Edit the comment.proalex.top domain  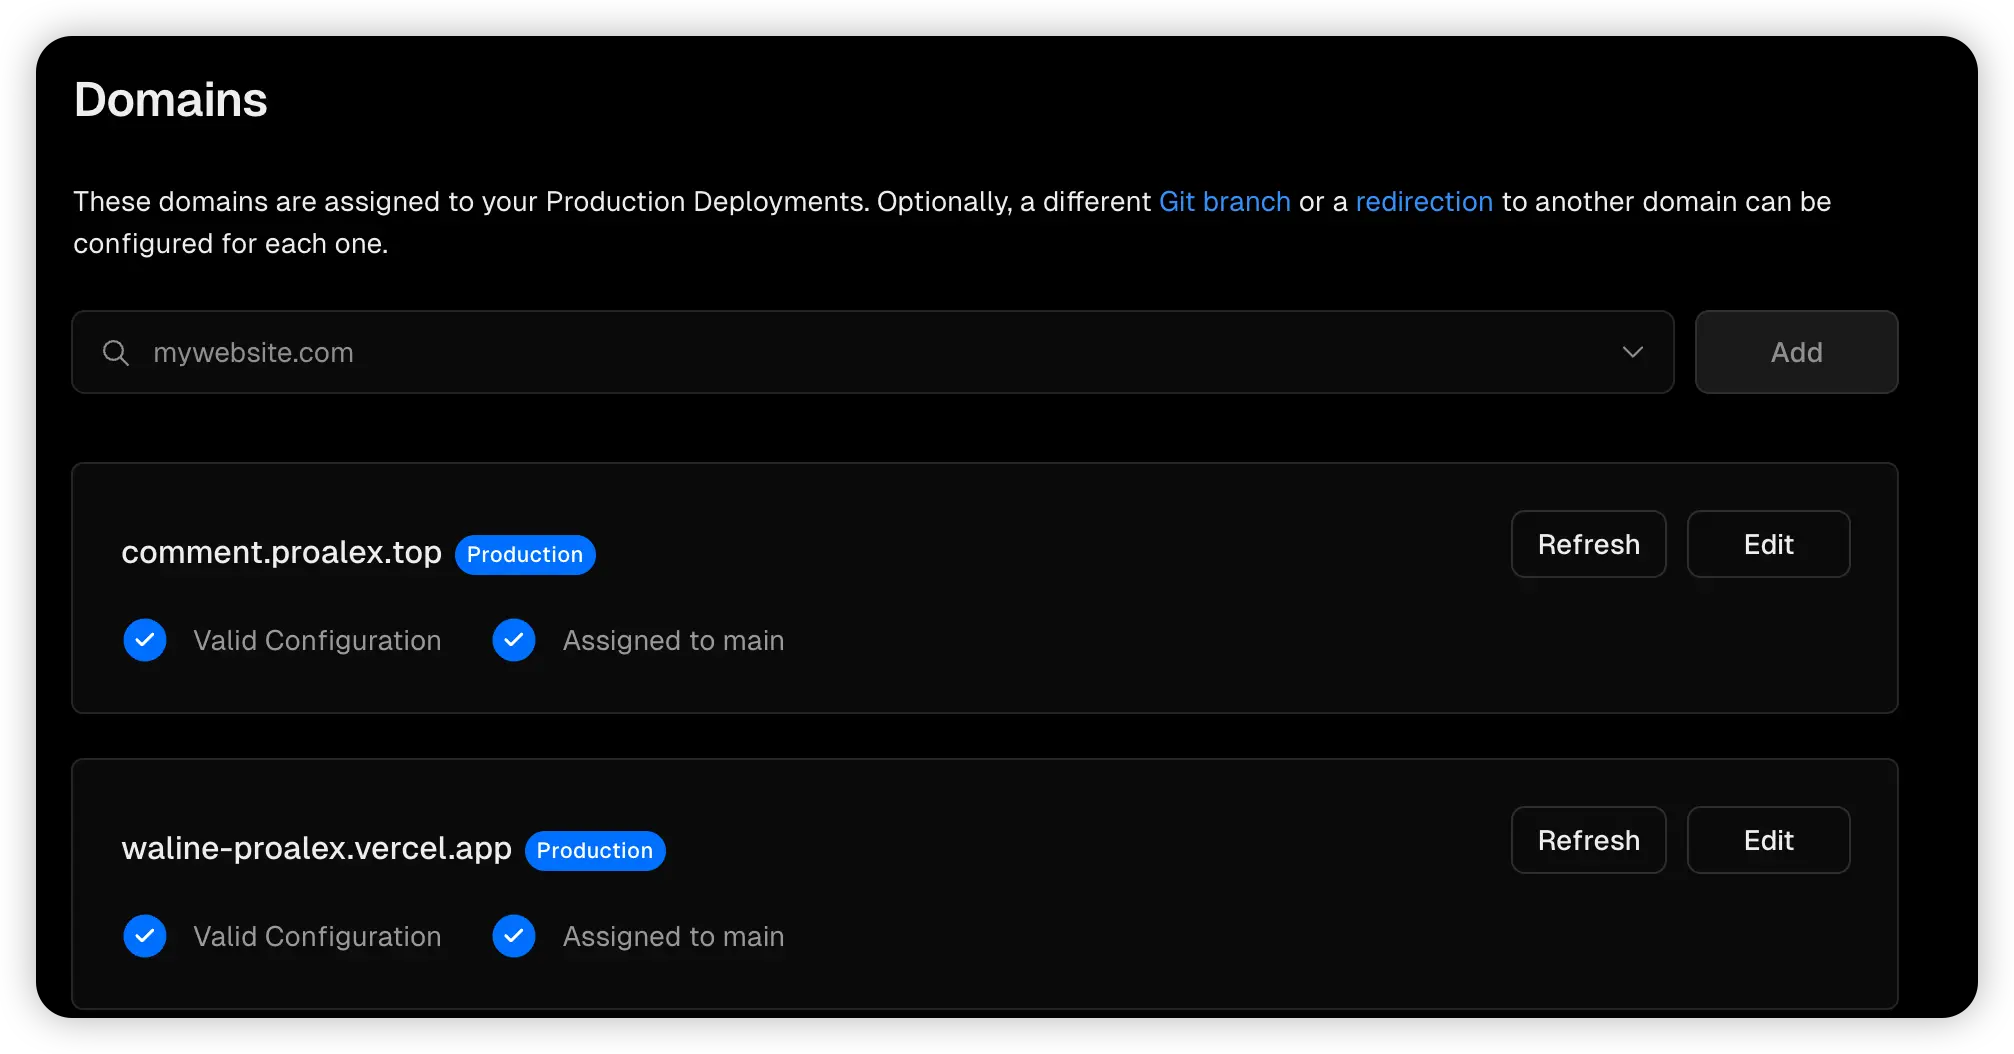(1768, 544)
